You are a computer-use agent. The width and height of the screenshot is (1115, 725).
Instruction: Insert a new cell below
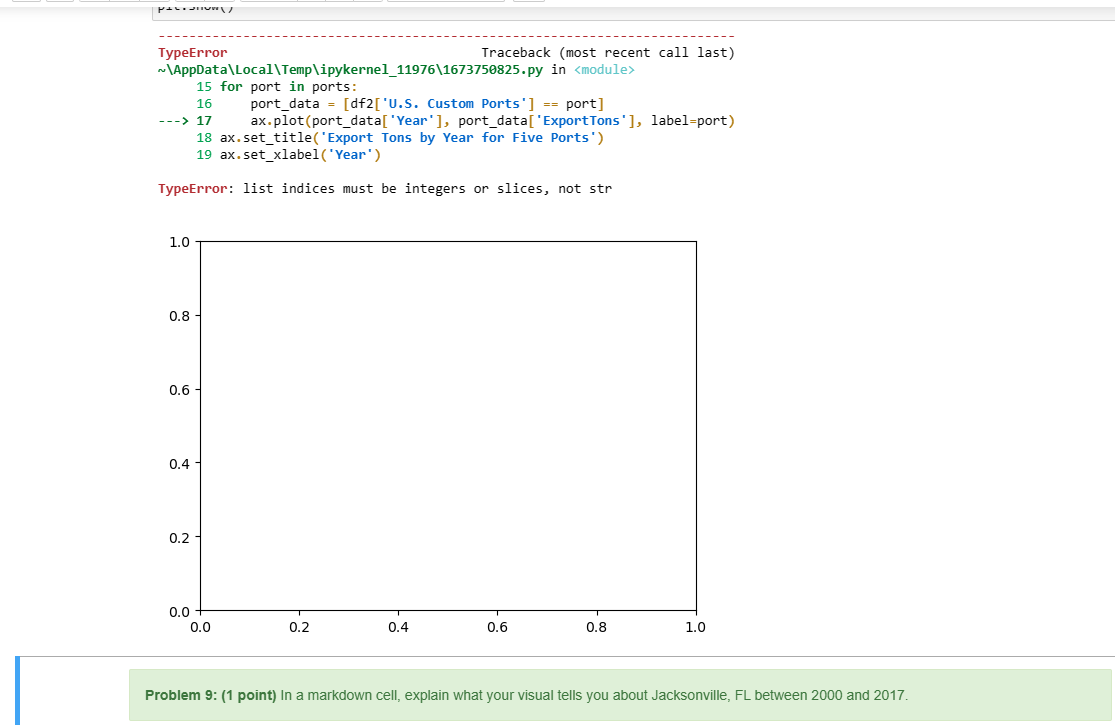pos(62,3)
